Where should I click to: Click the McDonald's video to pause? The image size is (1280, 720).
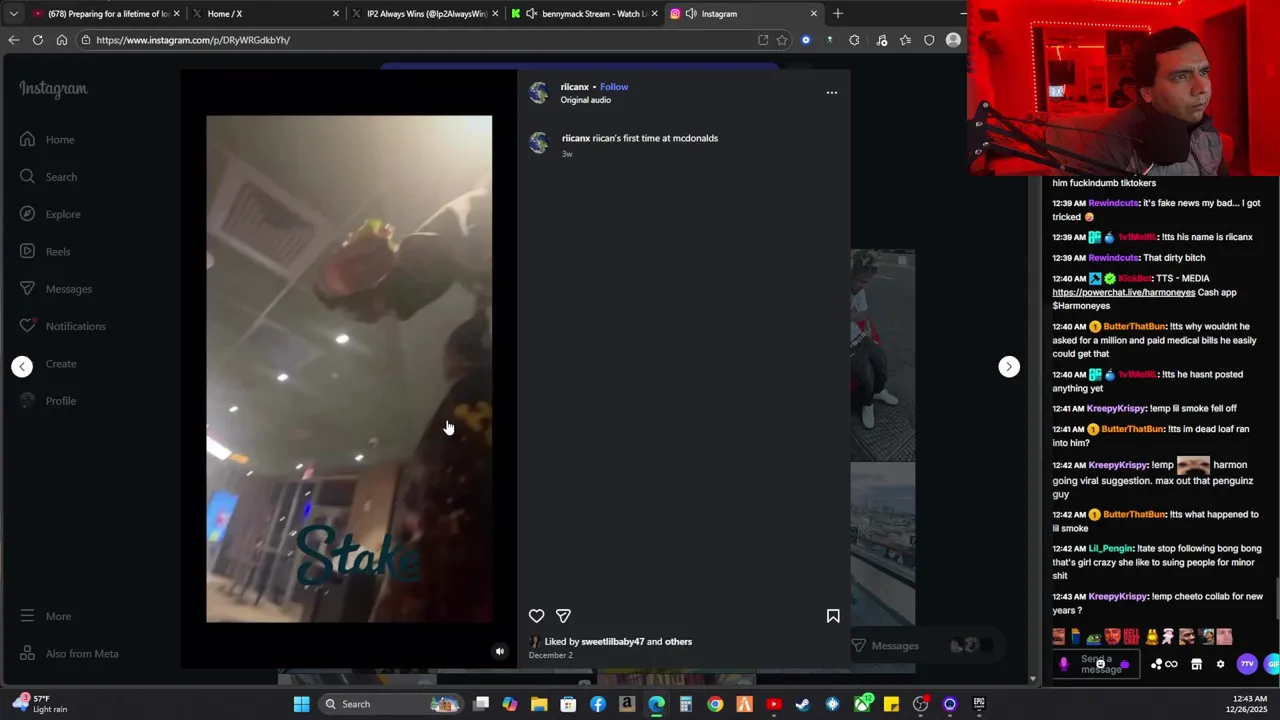tap(349, 369)
